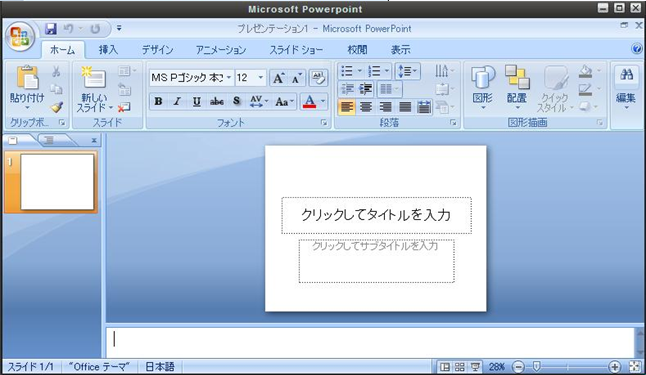
Task: Open line spacing dropdown
Action: pyautogui.click(x=407, y=71)
